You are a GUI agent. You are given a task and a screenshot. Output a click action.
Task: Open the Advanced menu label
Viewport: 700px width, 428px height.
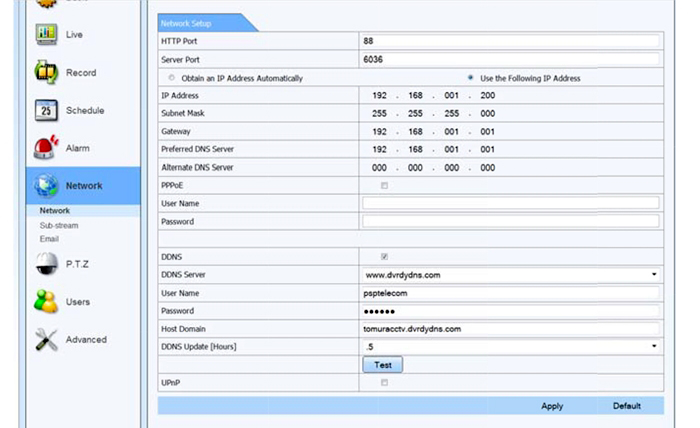86,340
